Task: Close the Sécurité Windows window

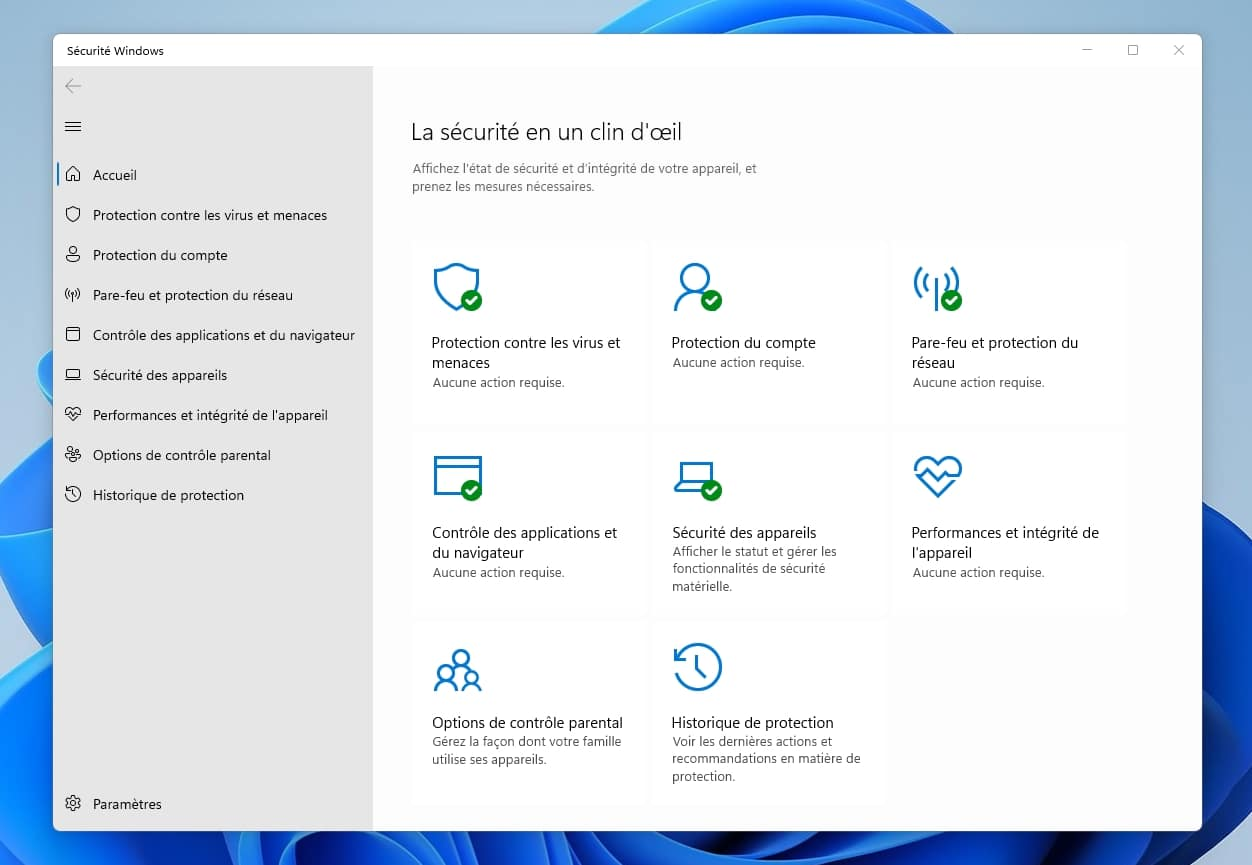Action: [x=1179, y=50]
